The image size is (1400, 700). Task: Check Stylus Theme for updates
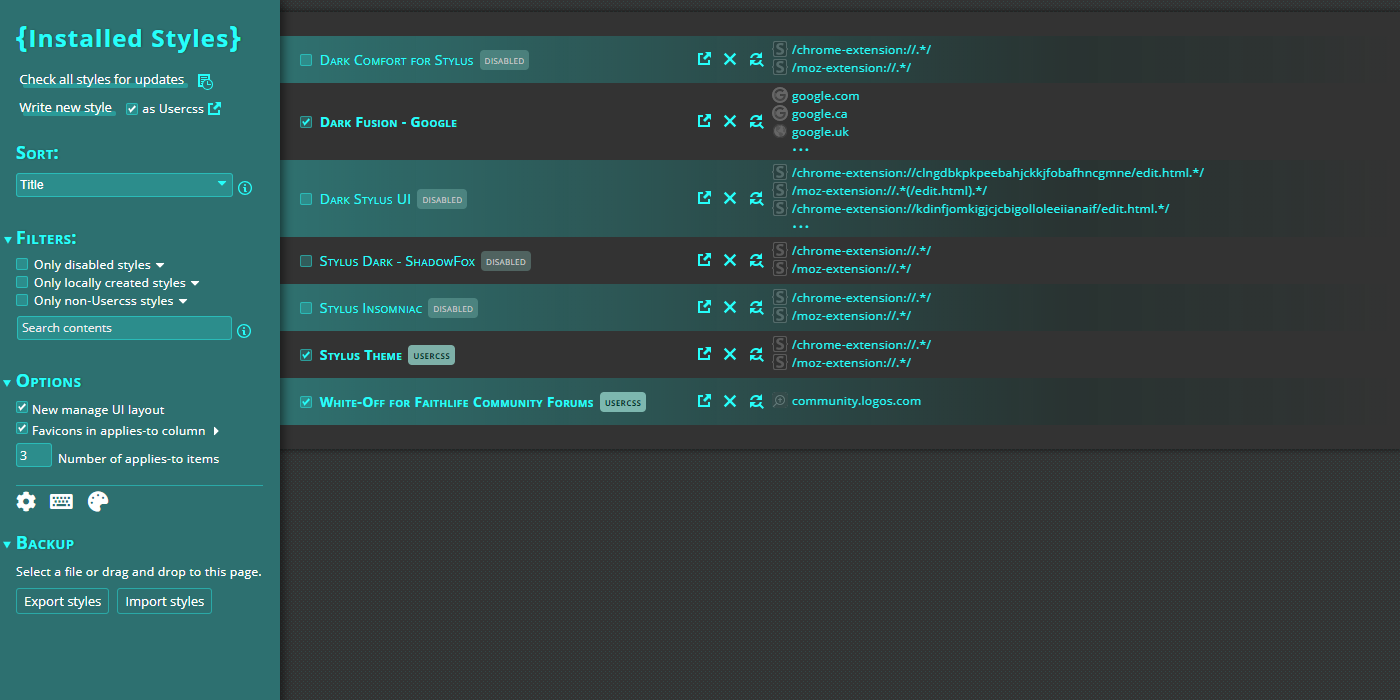pyautogui.click(x=756, y=354)
